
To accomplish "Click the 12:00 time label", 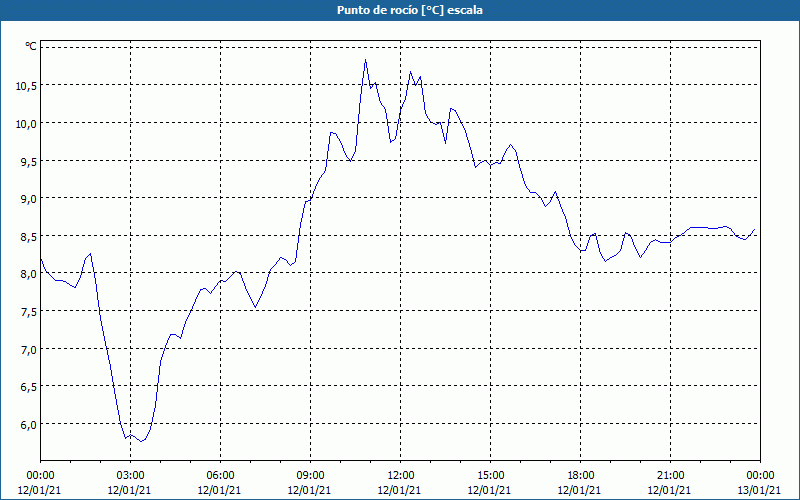I will point(401,476).
